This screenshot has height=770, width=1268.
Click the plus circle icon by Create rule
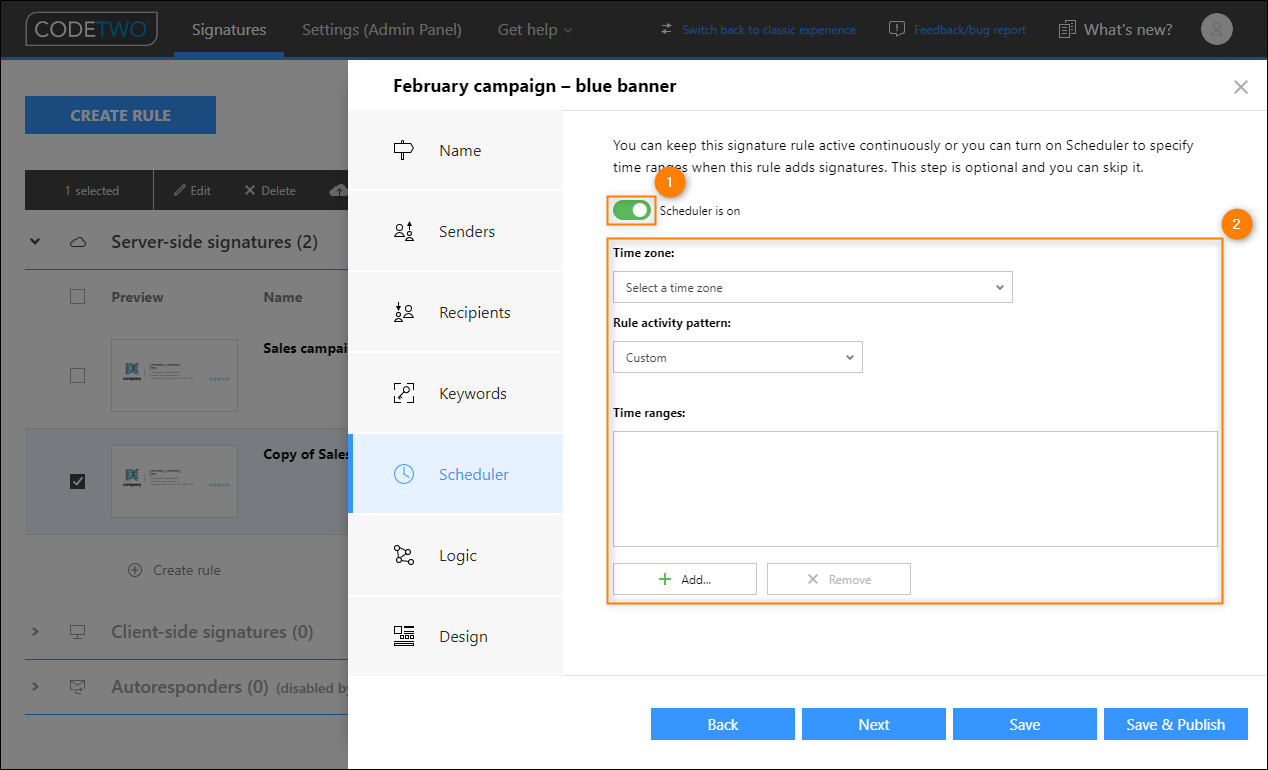135,570
